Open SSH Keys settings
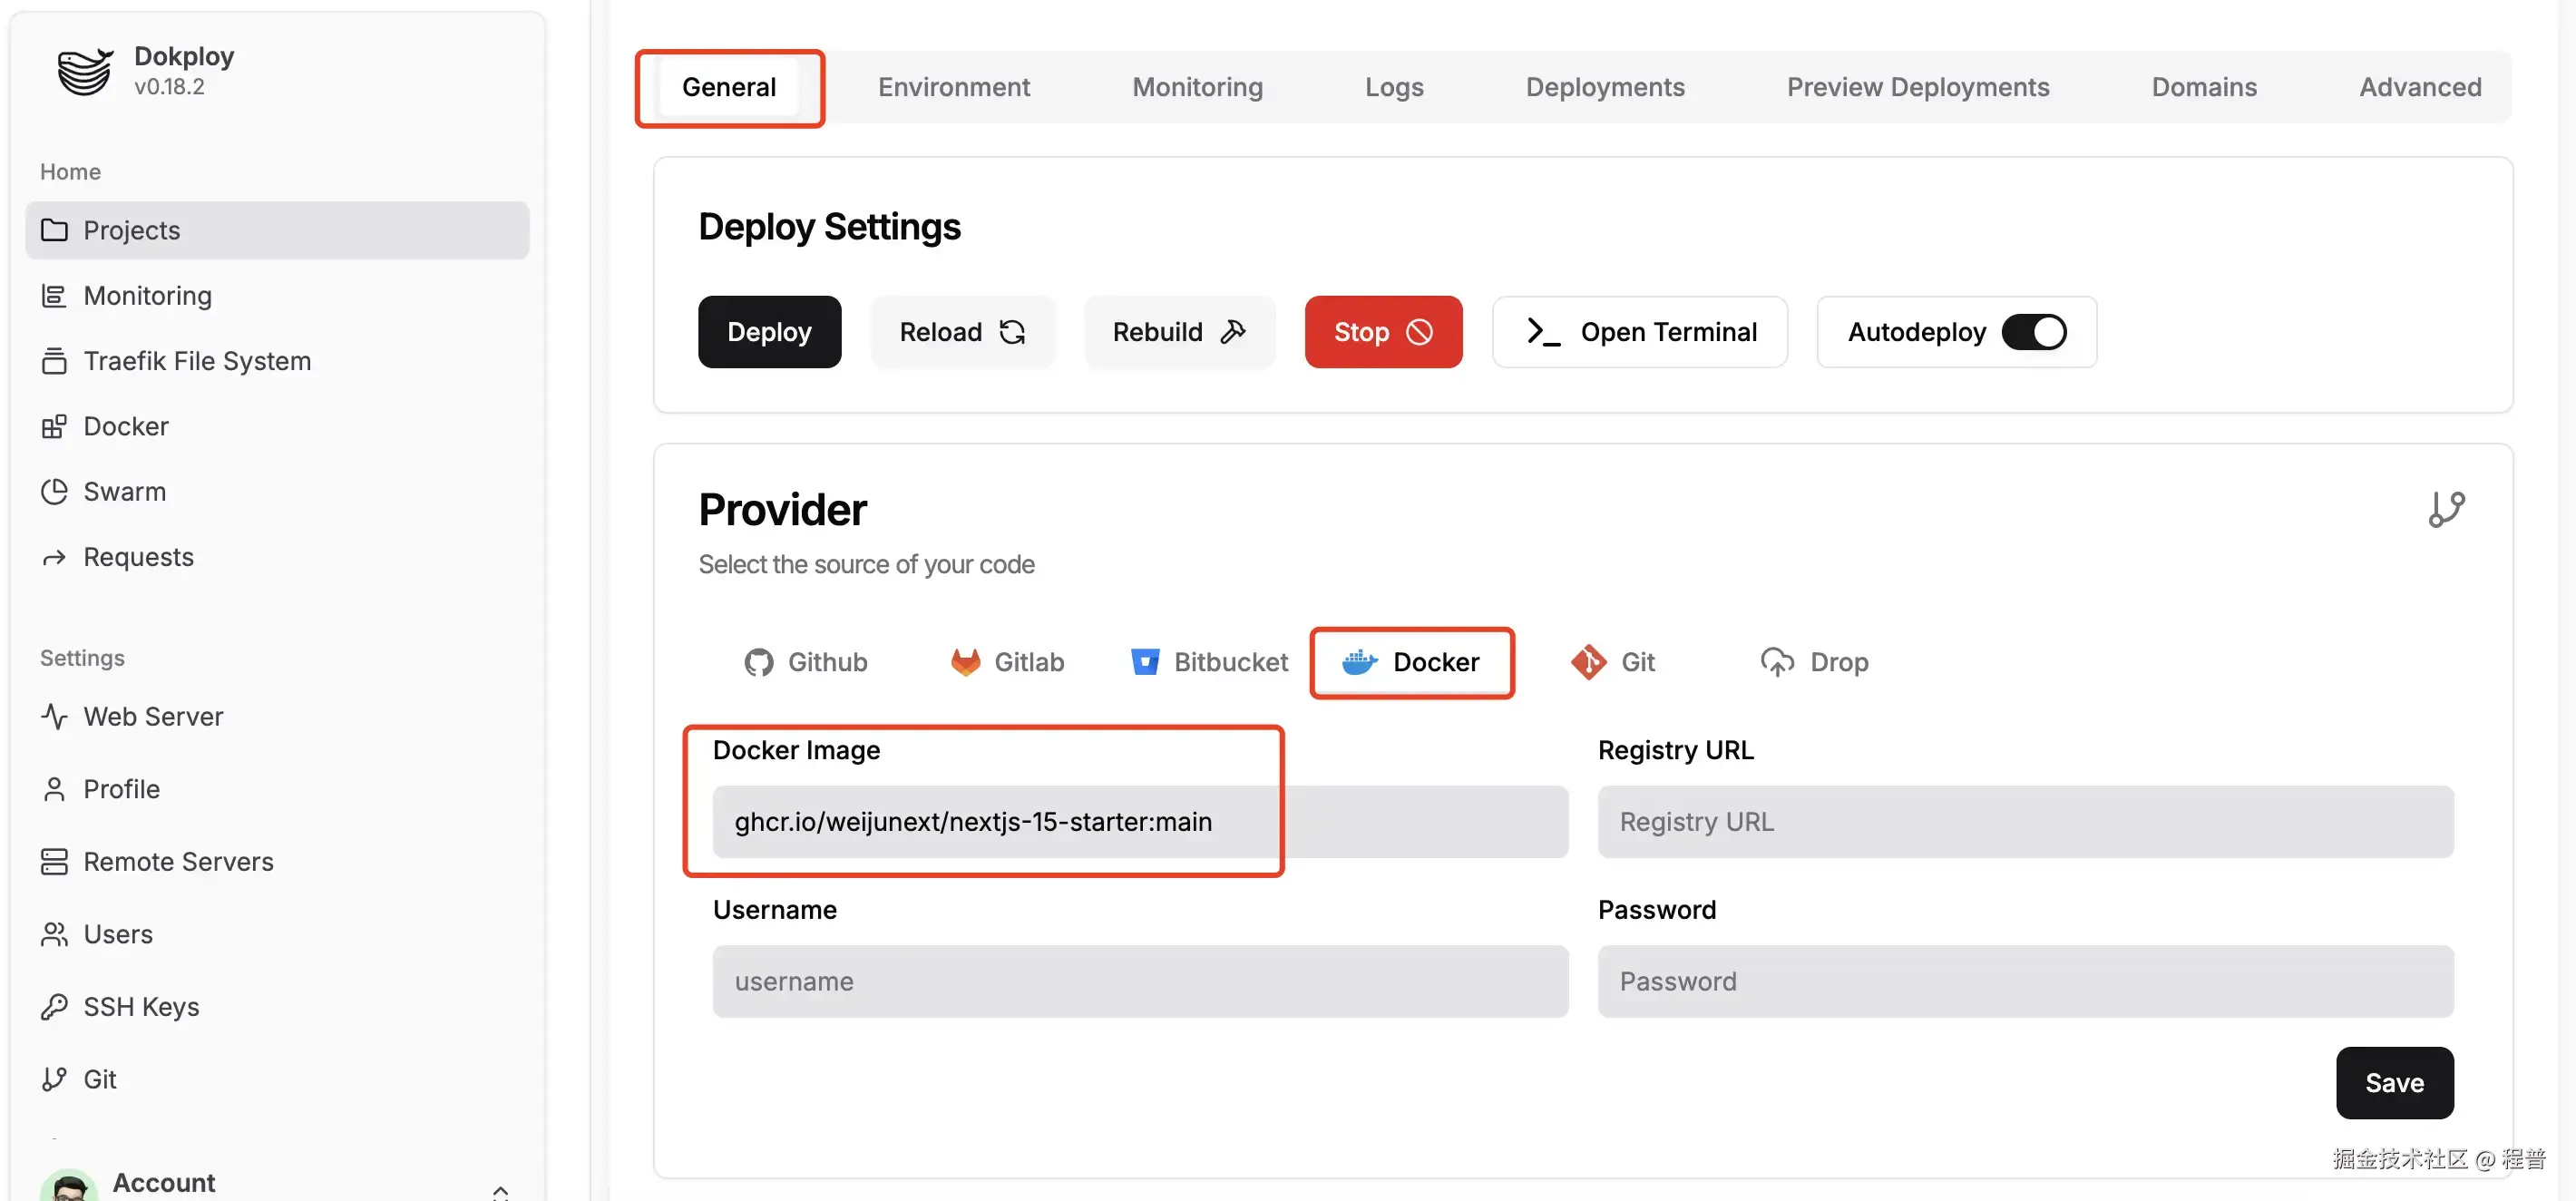The image size is (2576, 1201). [x=140, y=1006]
